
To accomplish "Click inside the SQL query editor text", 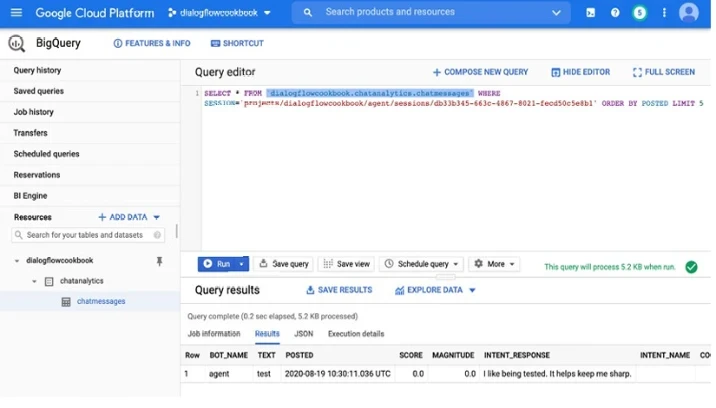I will (453, 98).
